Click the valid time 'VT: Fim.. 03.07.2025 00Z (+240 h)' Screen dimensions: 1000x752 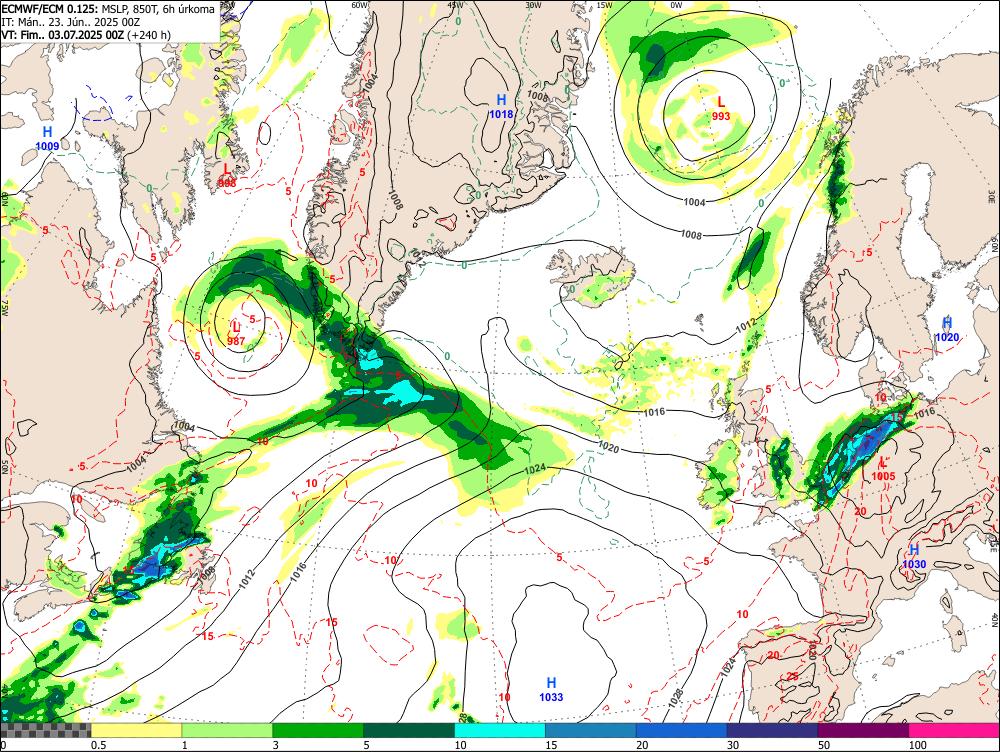[x=86, y=34]
